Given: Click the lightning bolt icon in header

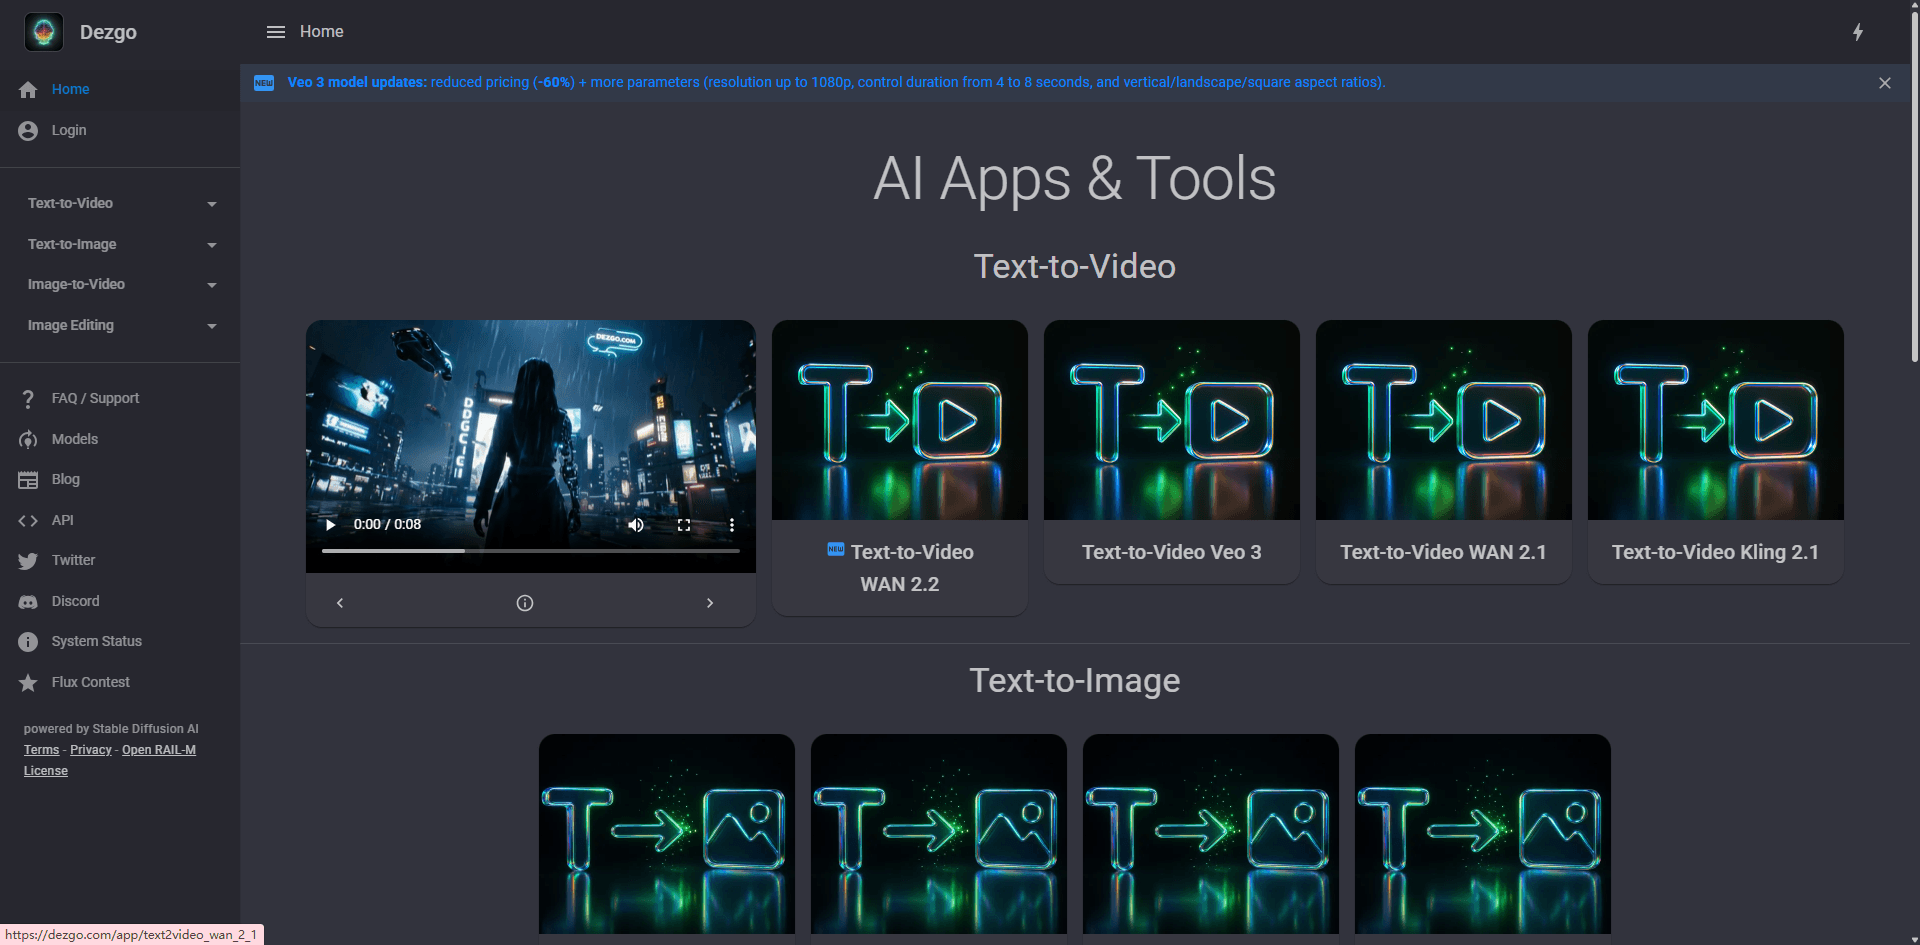Looking at the screenshot, I should (1857, 32).
